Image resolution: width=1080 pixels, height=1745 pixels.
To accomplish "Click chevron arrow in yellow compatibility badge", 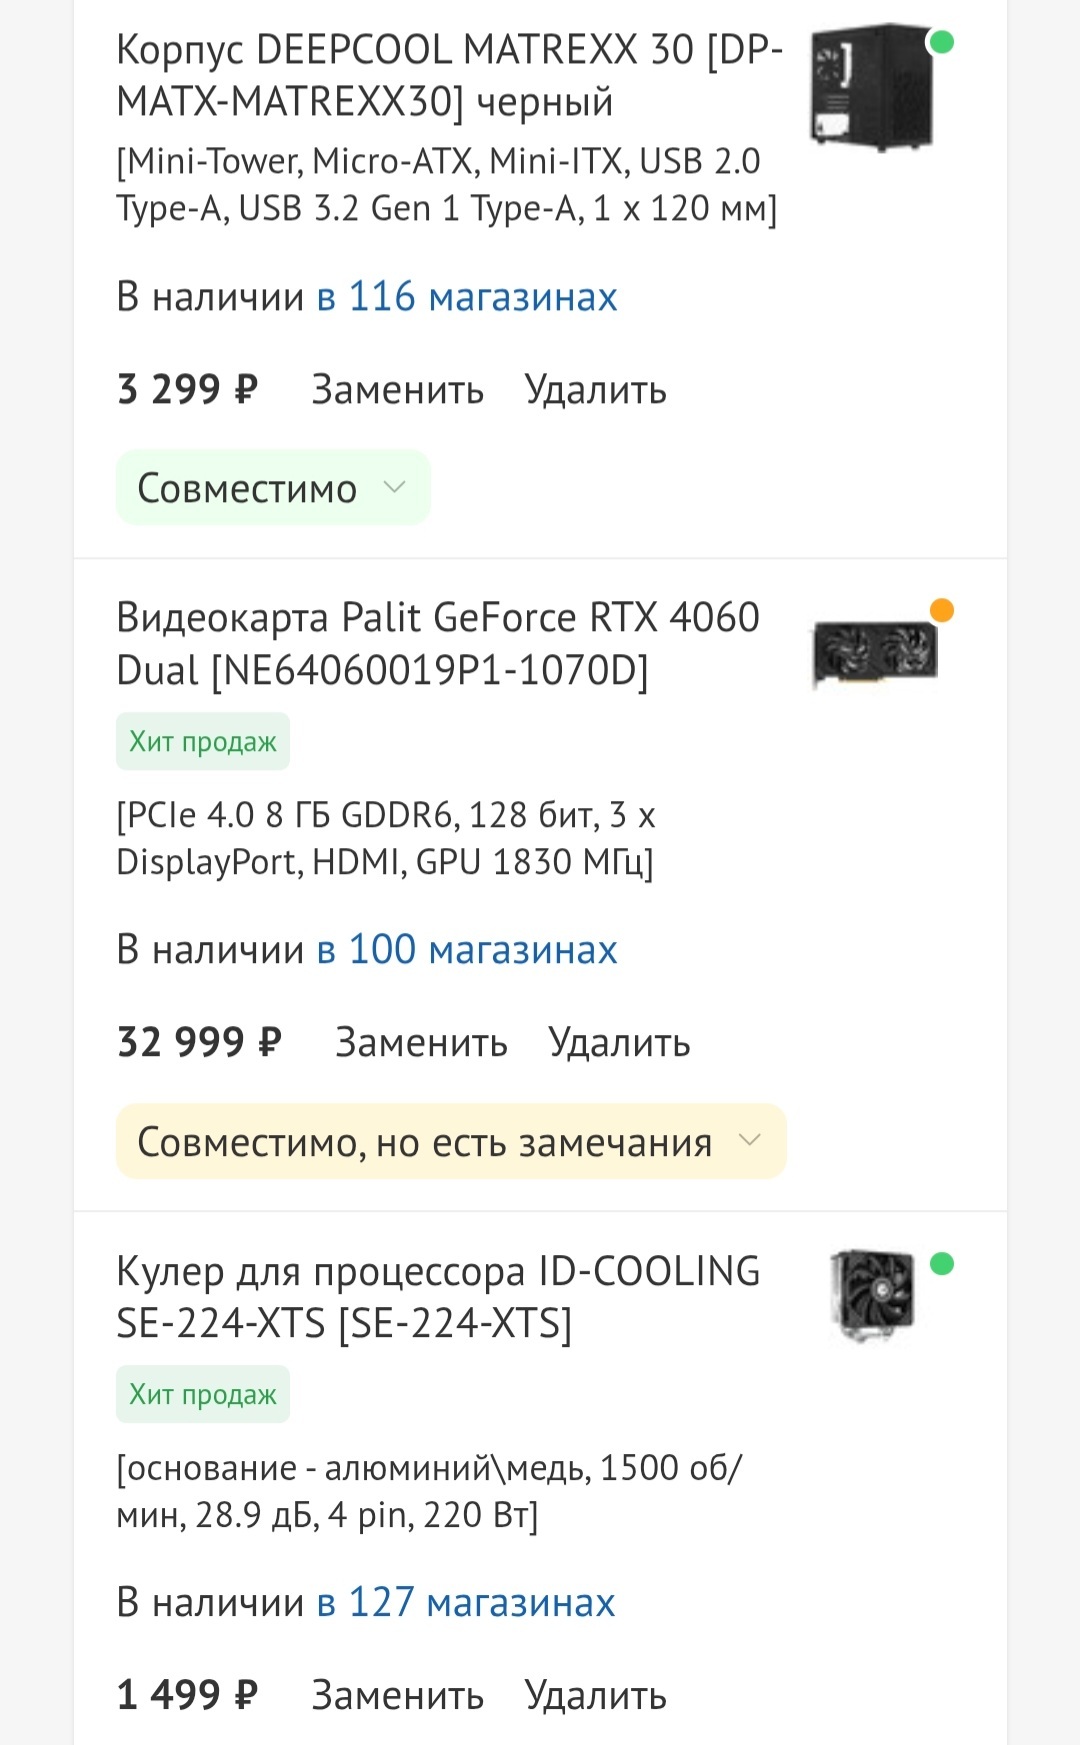I will 750,1140.
